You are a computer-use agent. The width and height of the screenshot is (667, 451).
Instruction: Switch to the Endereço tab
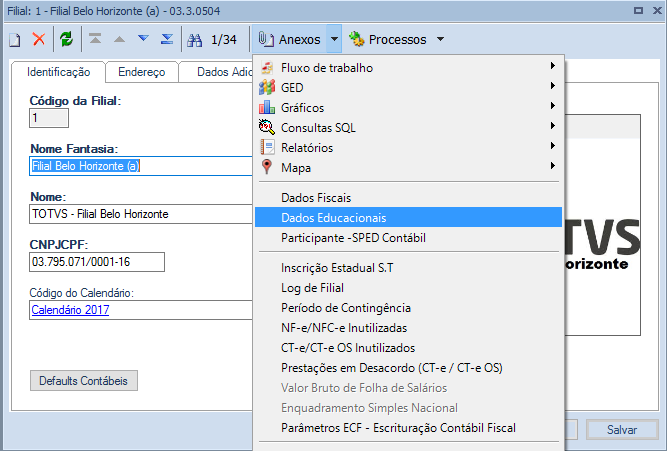(142, 72)
